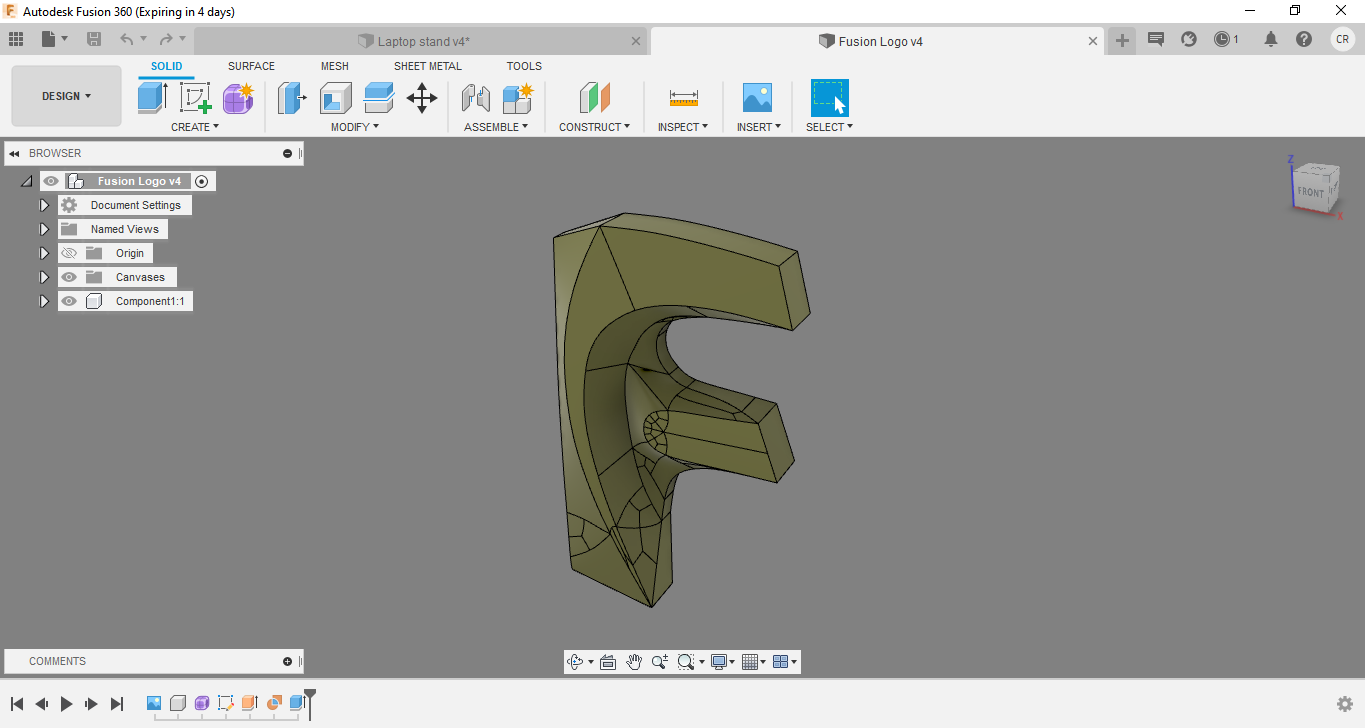Switch to the SURFACE ribbon tab

coord(250,66)
